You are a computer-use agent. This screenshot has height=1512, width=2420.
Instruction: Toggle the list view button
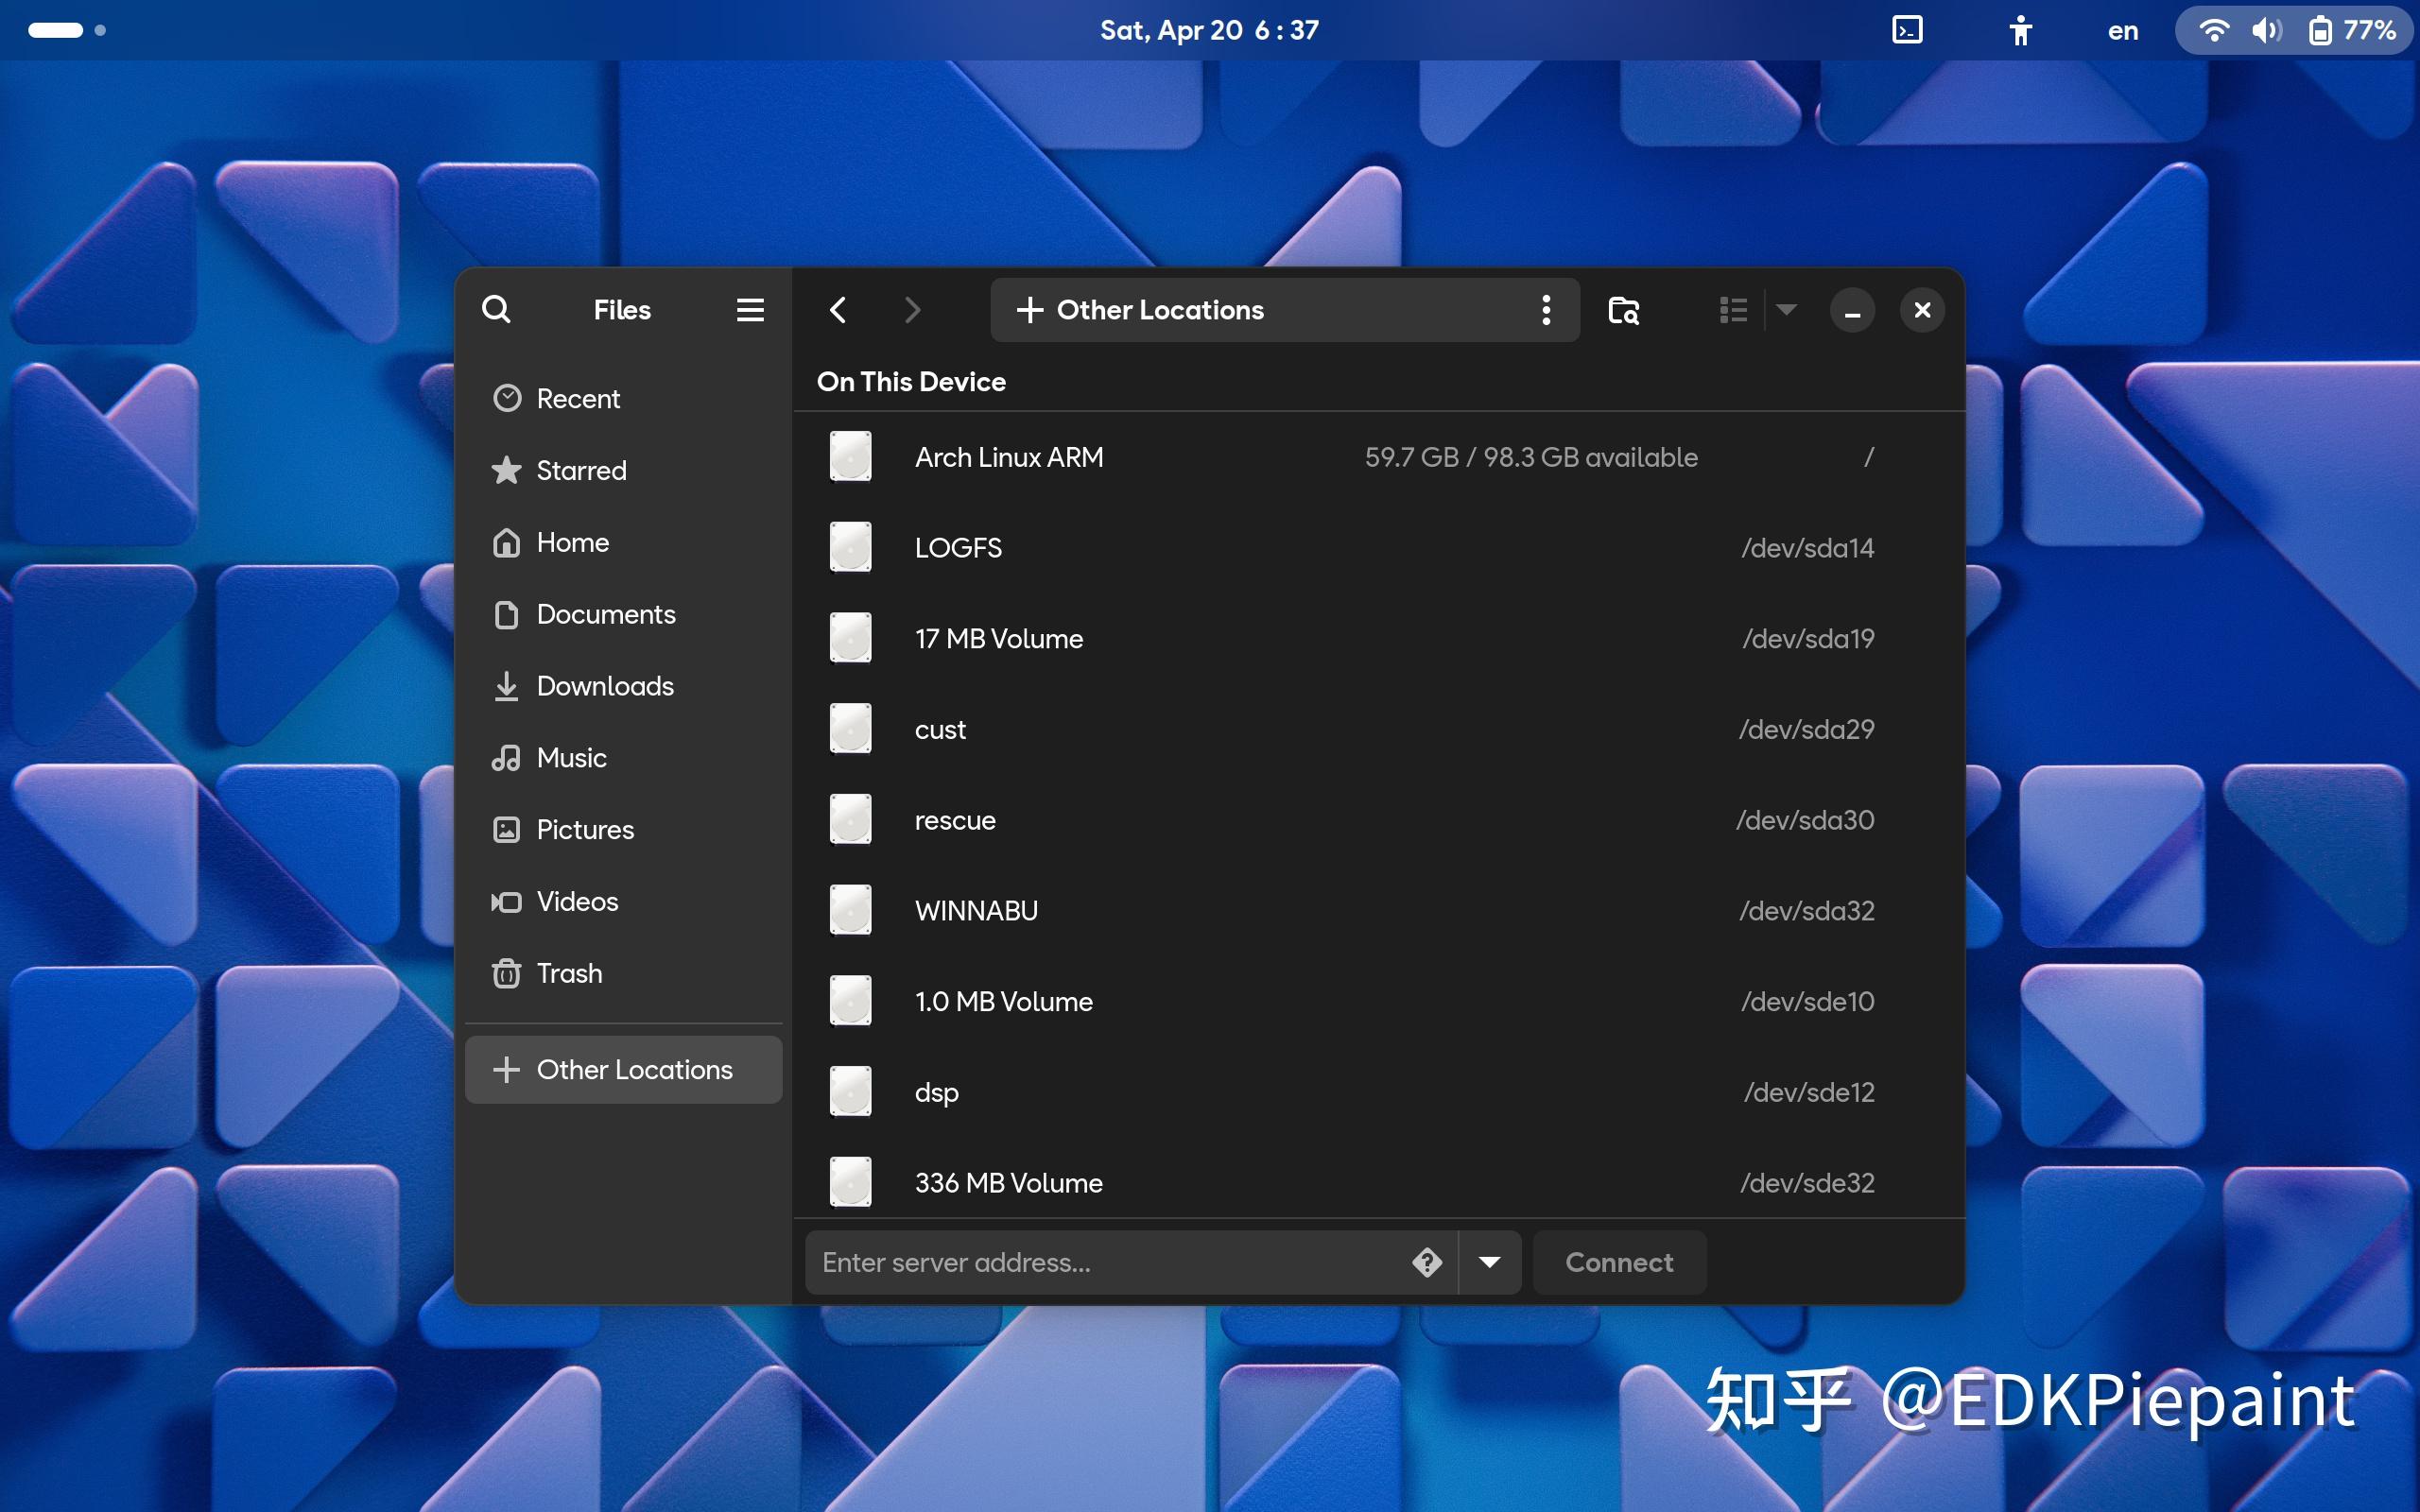click(1733, 310)
